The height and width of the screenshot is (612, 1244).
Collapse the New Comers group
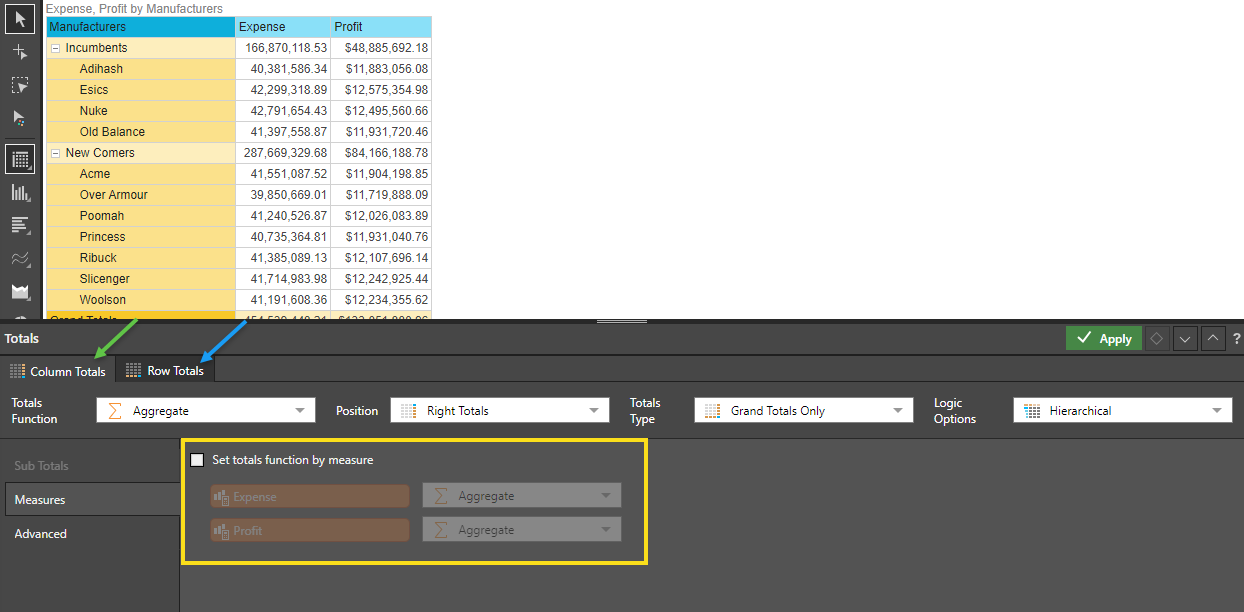click(55, 153)
